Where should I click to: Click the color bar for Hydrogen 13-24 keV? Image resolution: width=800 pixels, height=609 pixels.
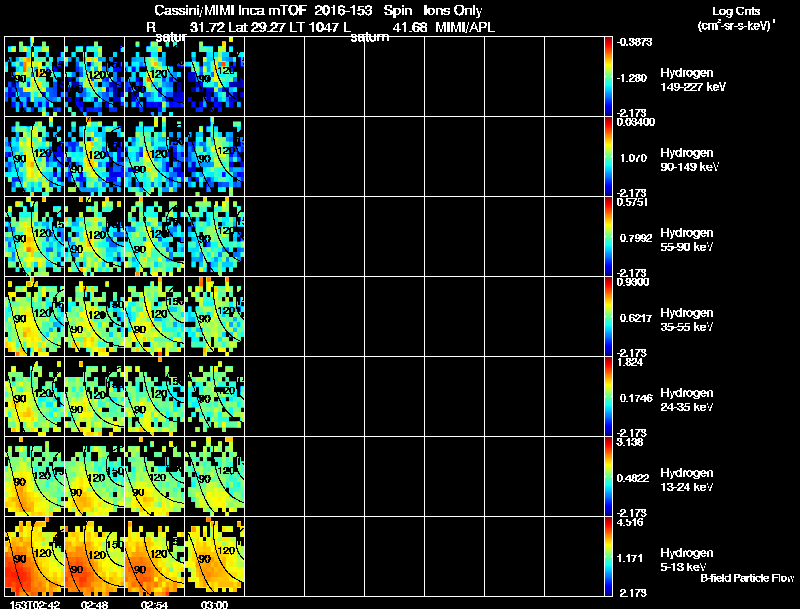pos(608,477)
